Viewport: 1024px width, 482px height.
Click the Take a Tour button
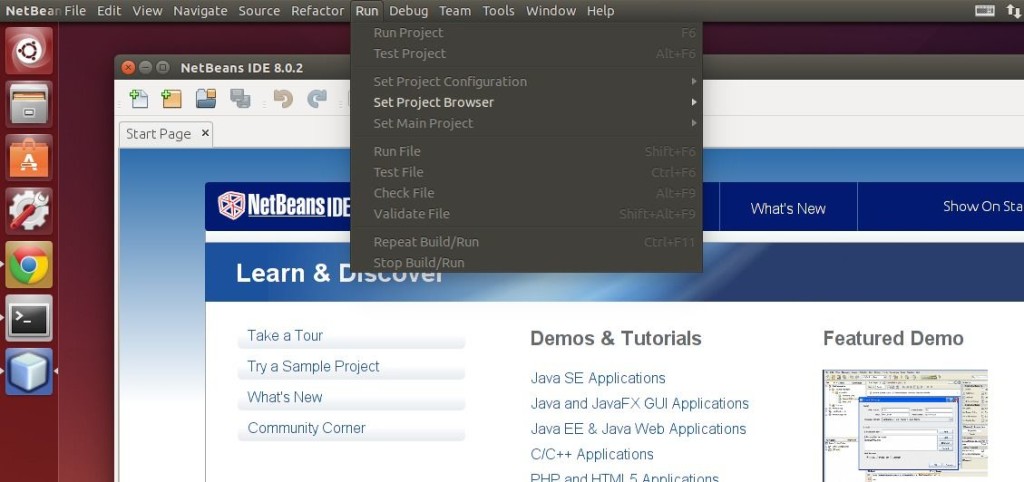coord(351,336)
